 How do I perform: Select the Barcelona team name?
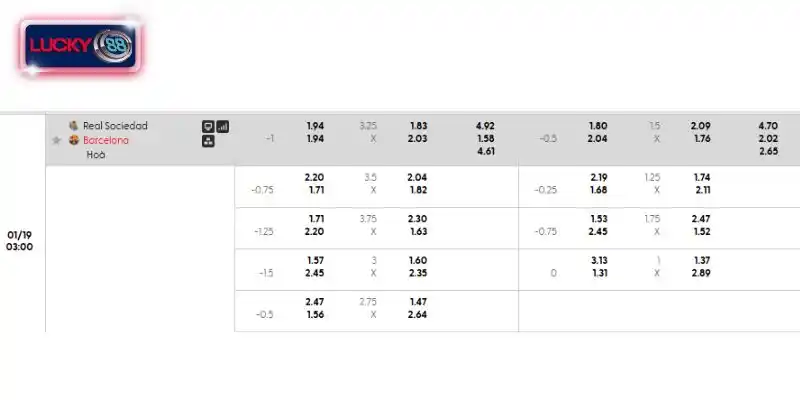click(x=106, y=140)
